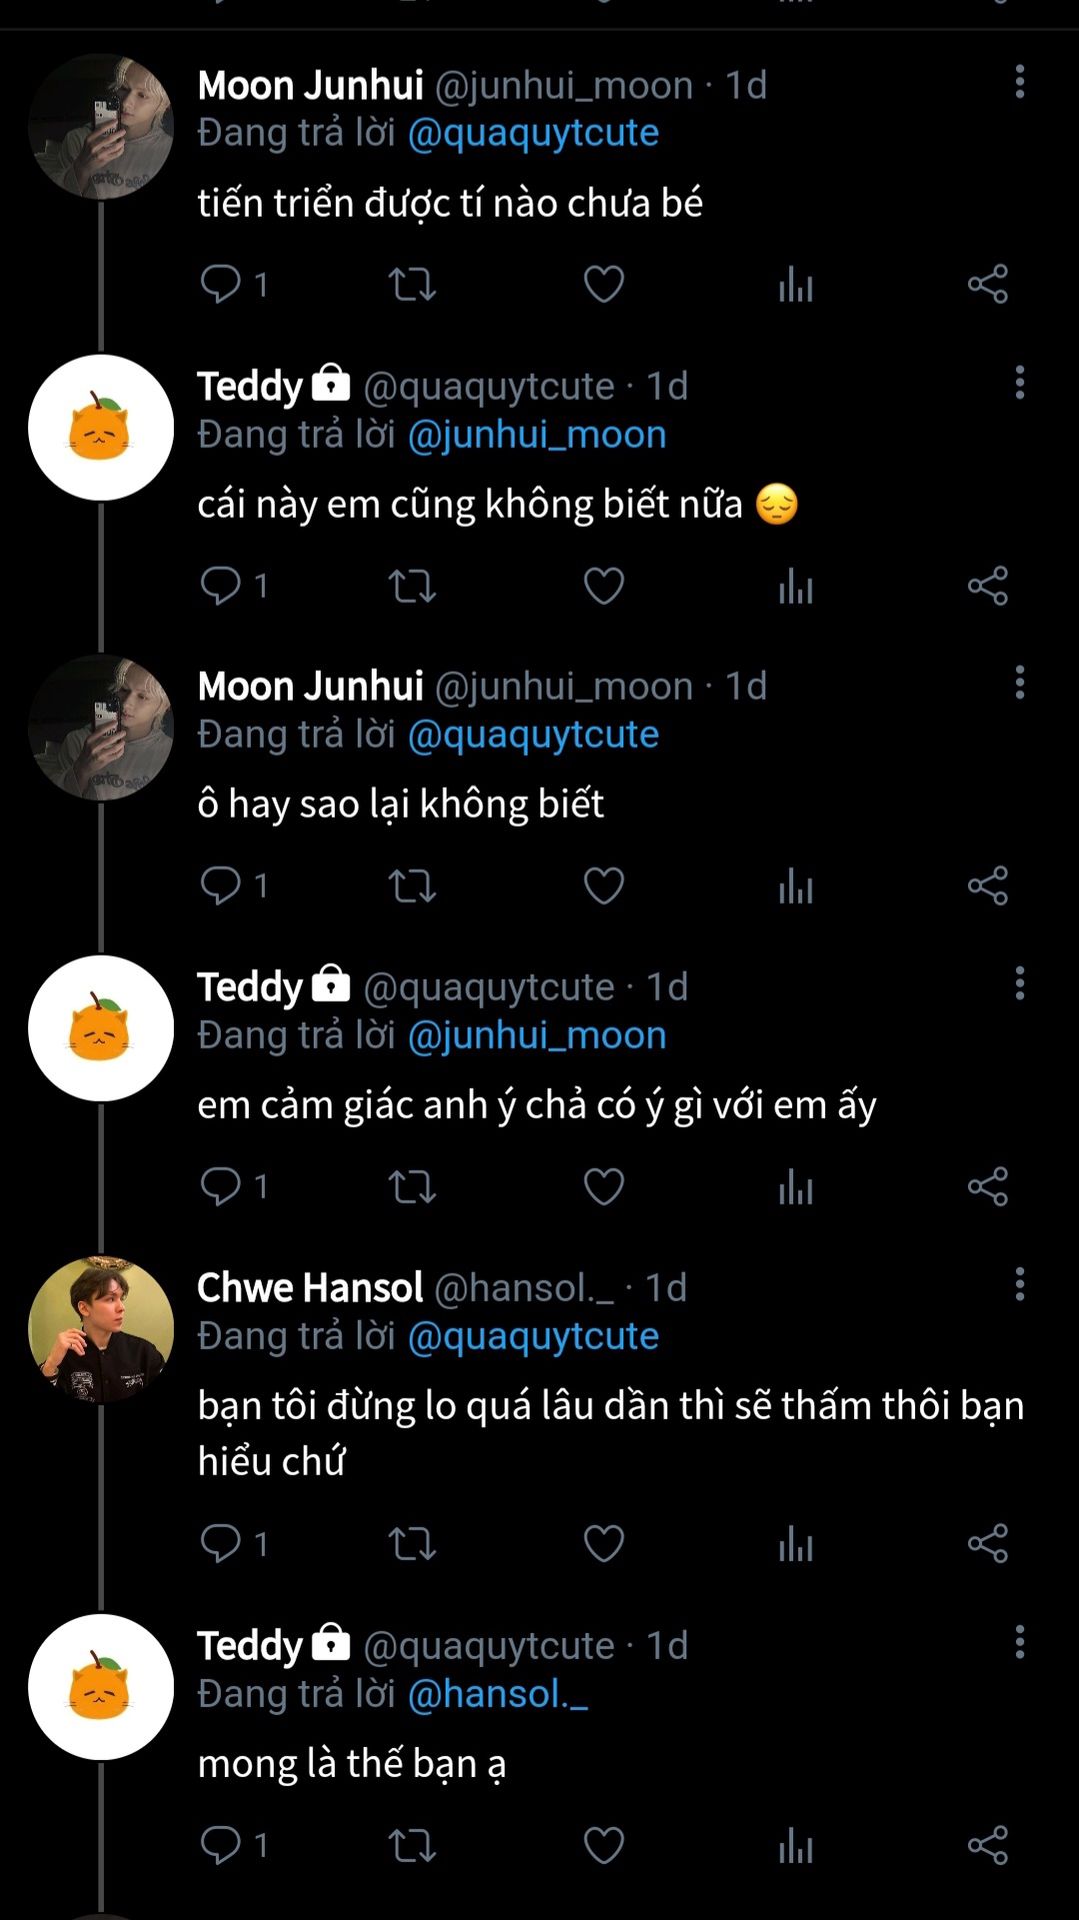Viewport: 1079px width, 1920px height.
Task: Open the @junhui_moon mention in "cái này em" tweet
Action: pyautogui.click(x=536, y=435)
